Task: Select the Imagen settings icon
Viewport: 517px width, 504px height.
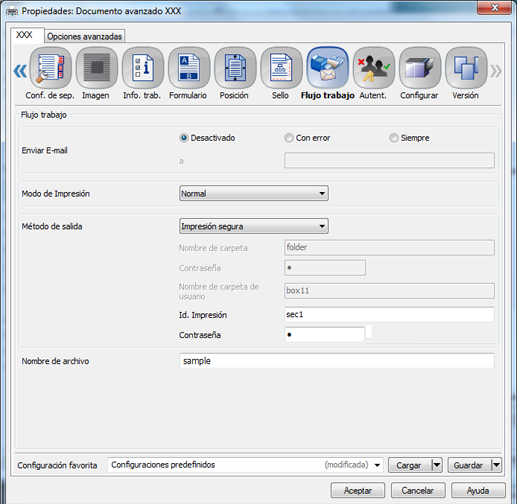Action: 97,68
